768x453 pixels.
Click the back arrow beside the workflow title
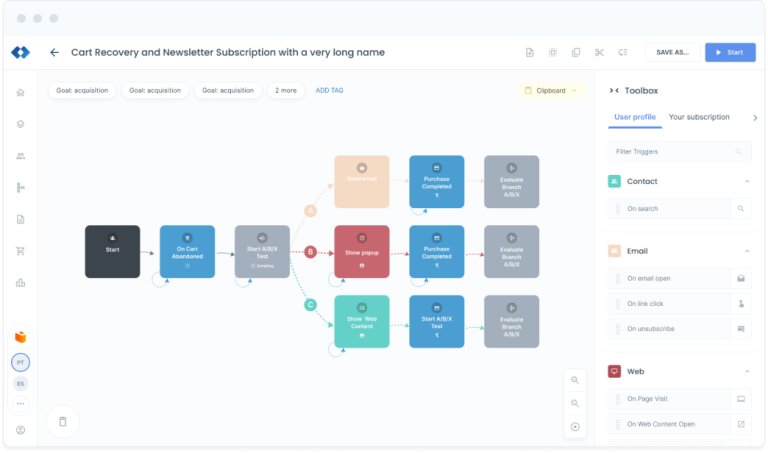[54, 53]
